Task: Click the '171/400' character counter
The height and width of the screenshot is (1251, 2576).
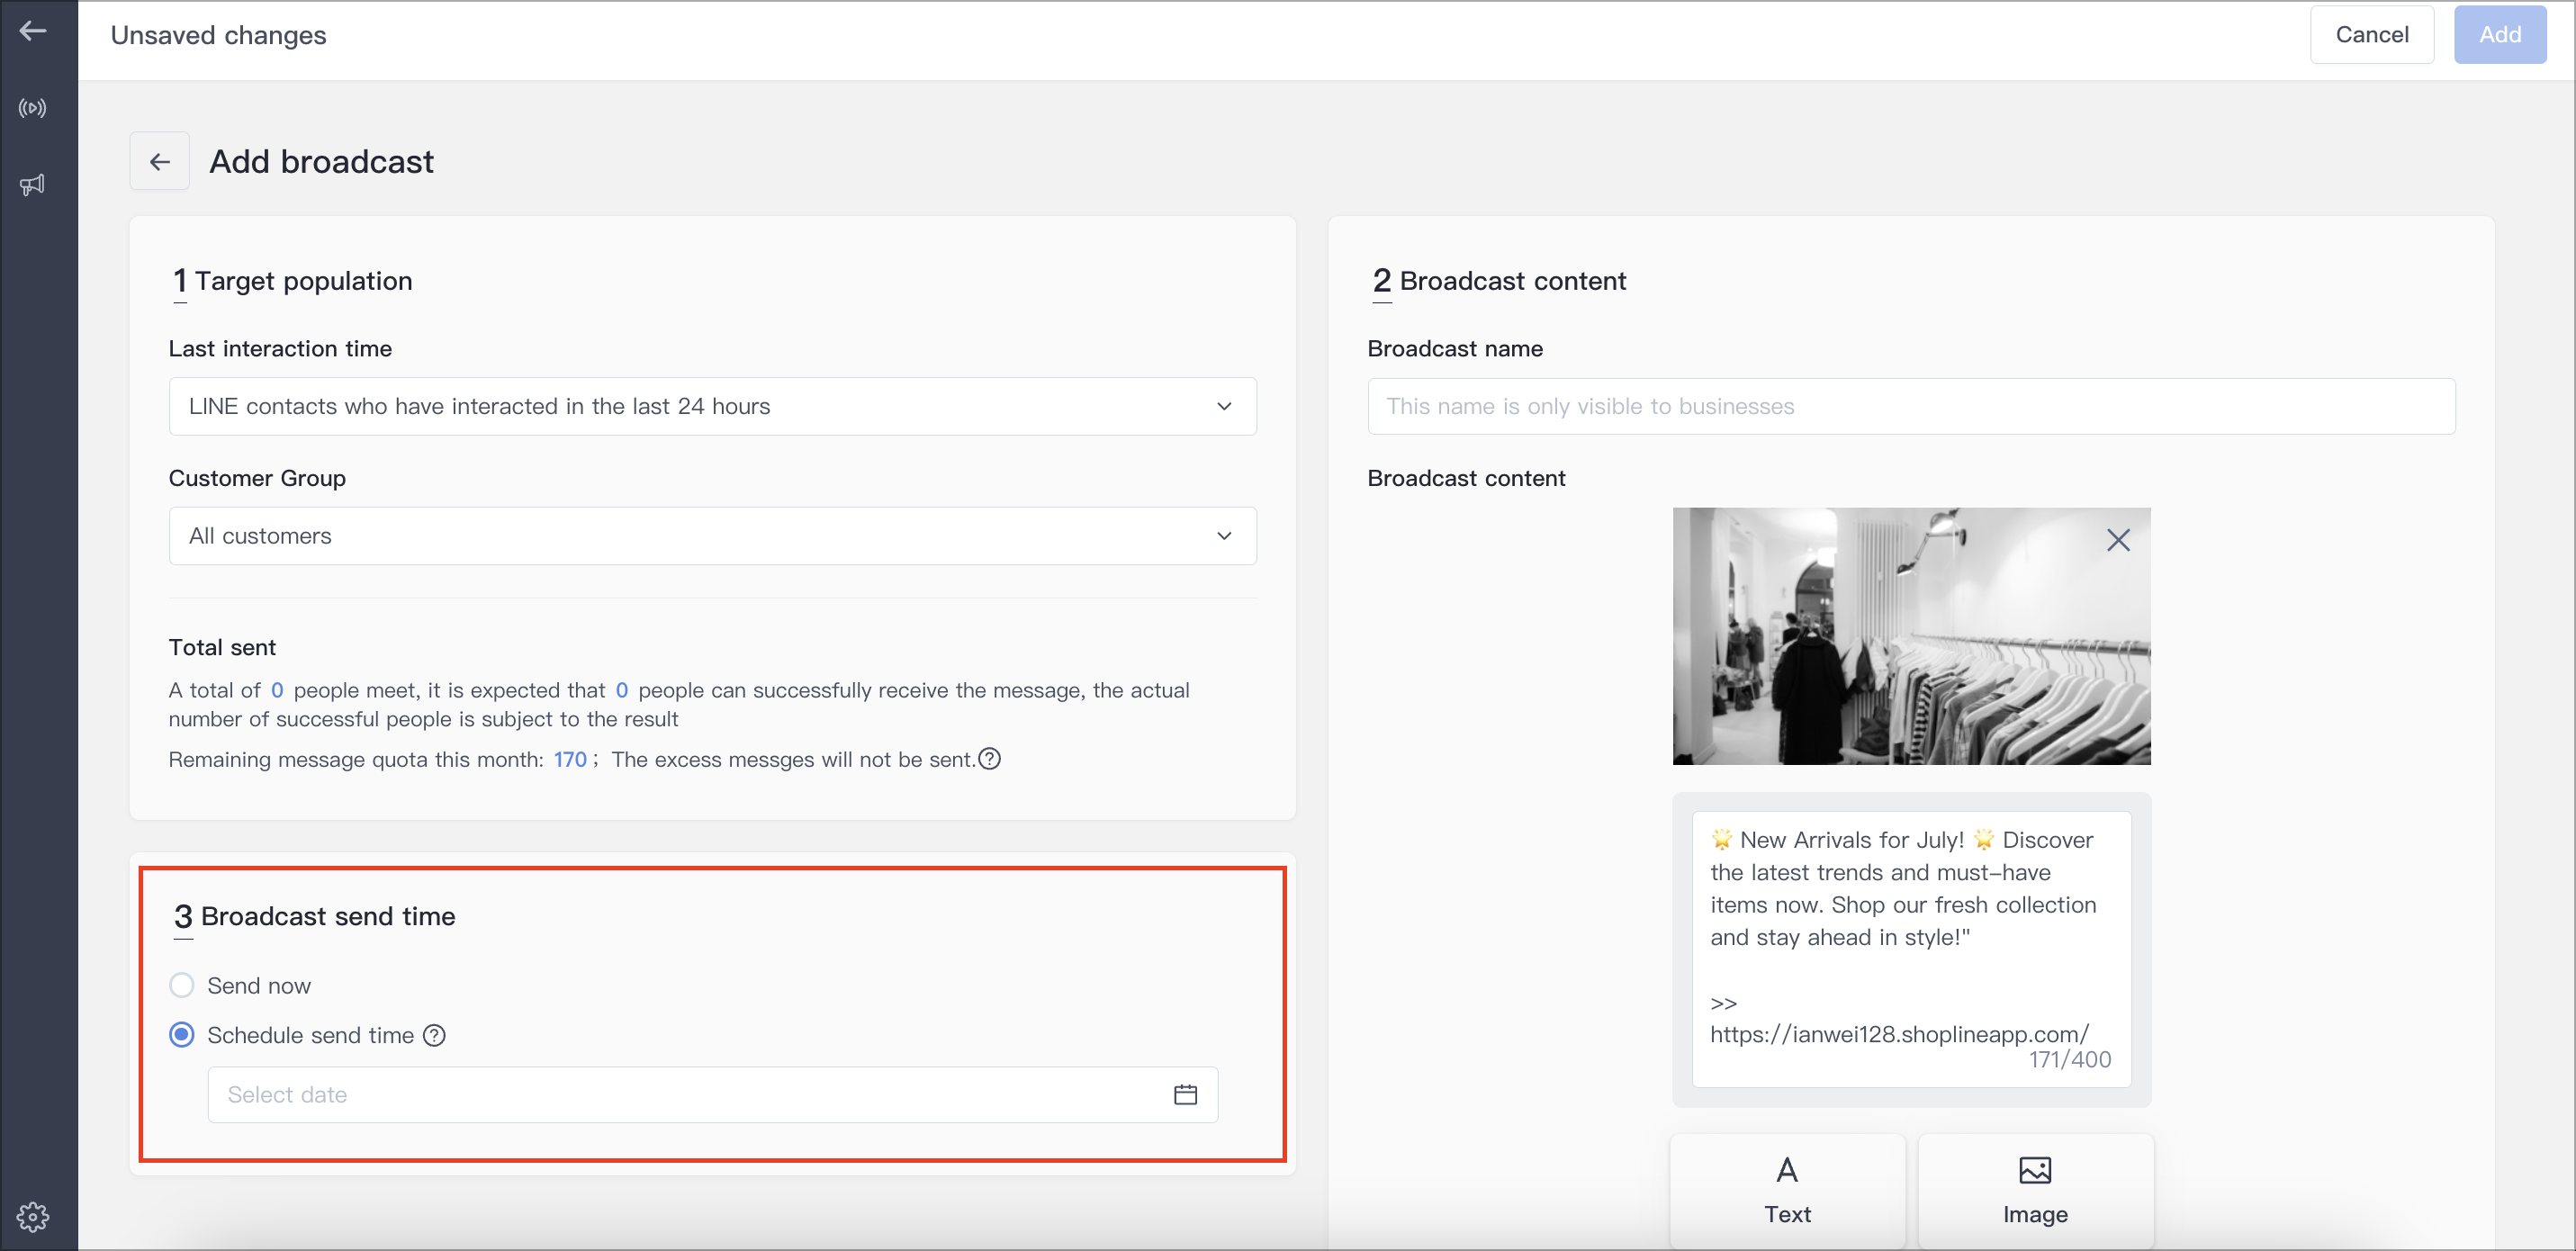Action: pos(2069,1059)
